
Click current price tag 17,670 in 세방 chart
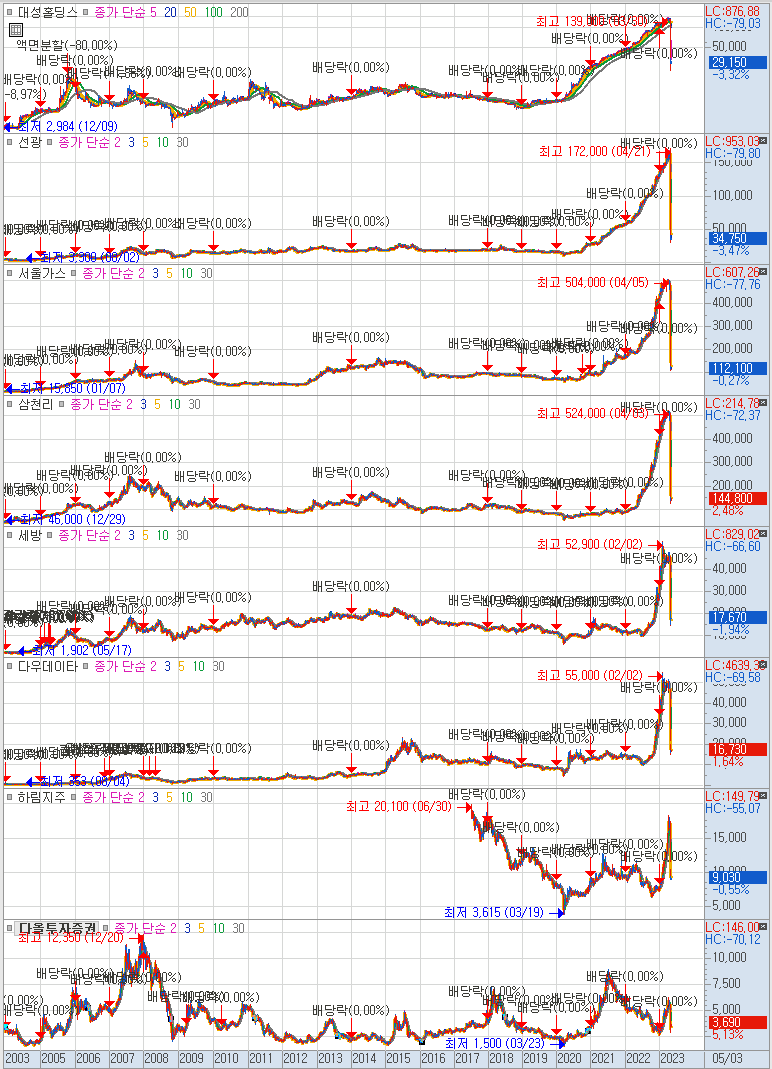[x=739, y=617]
